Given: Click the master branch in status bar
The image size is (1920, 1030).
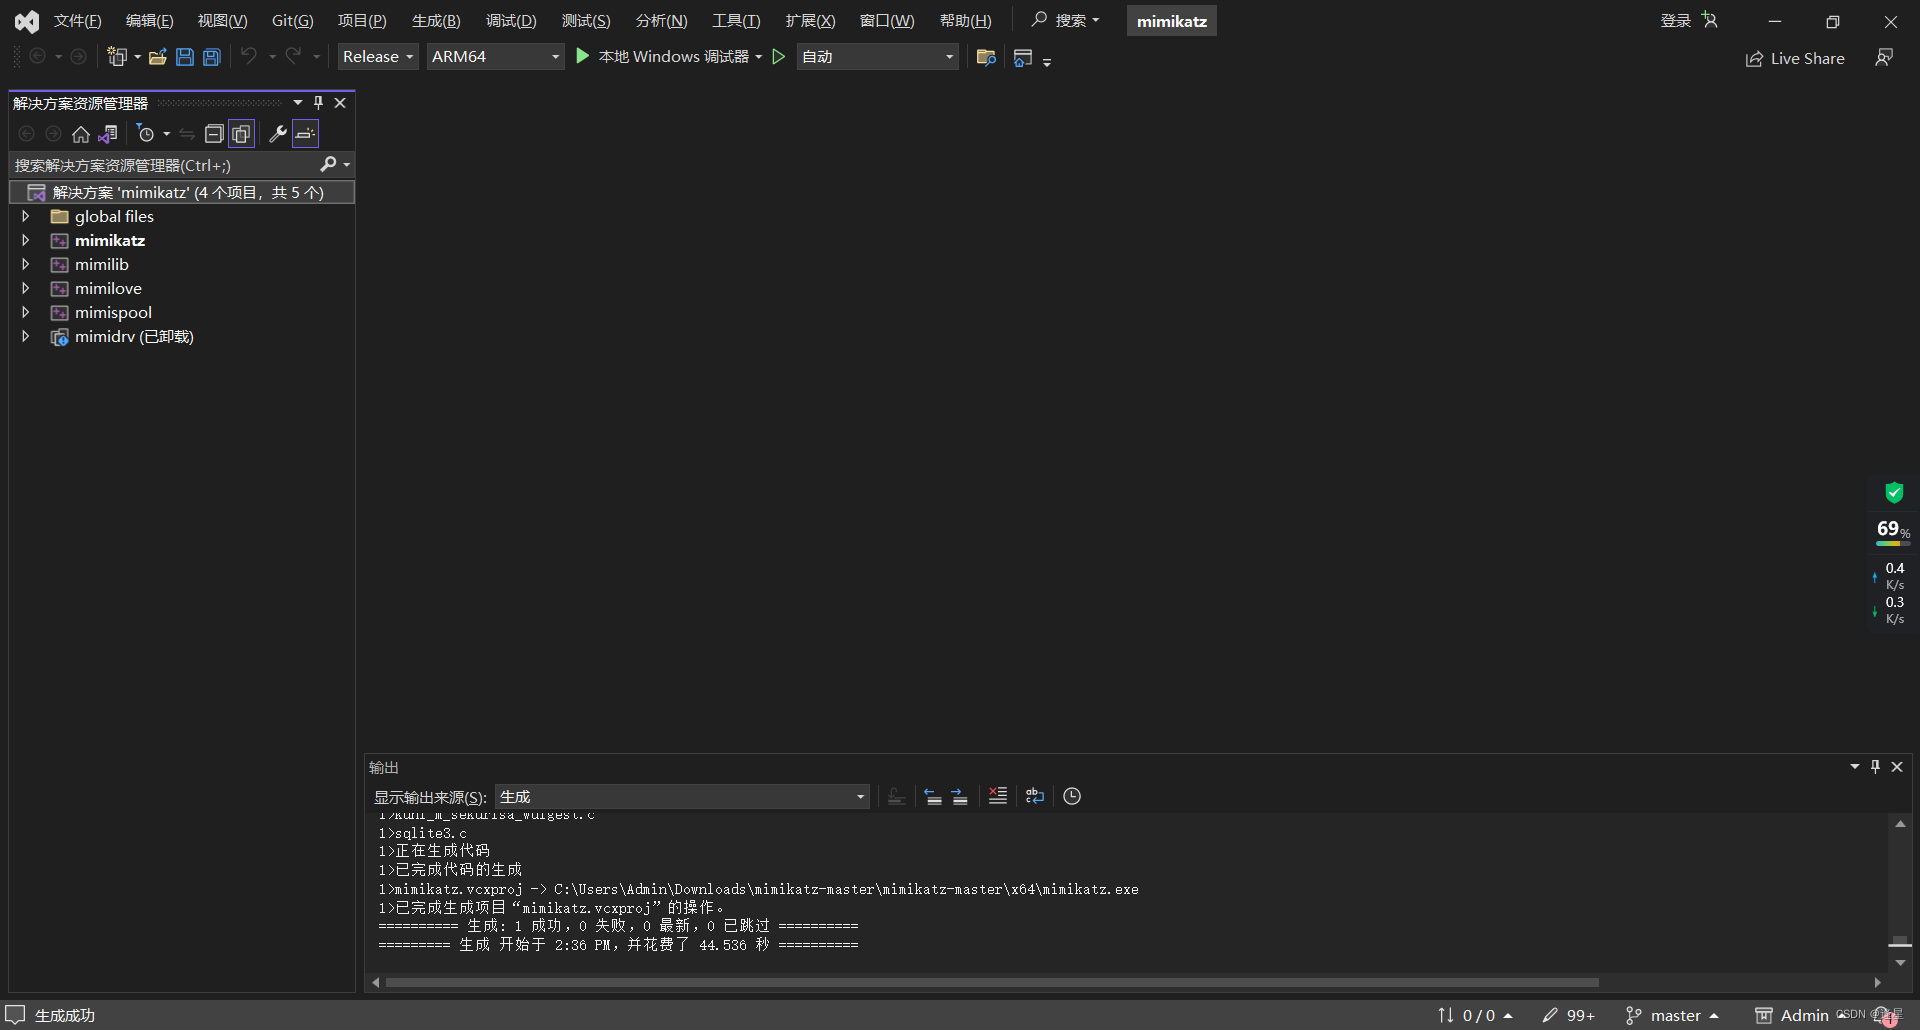Looking at the screenshot, I should pos(1672,1015).
